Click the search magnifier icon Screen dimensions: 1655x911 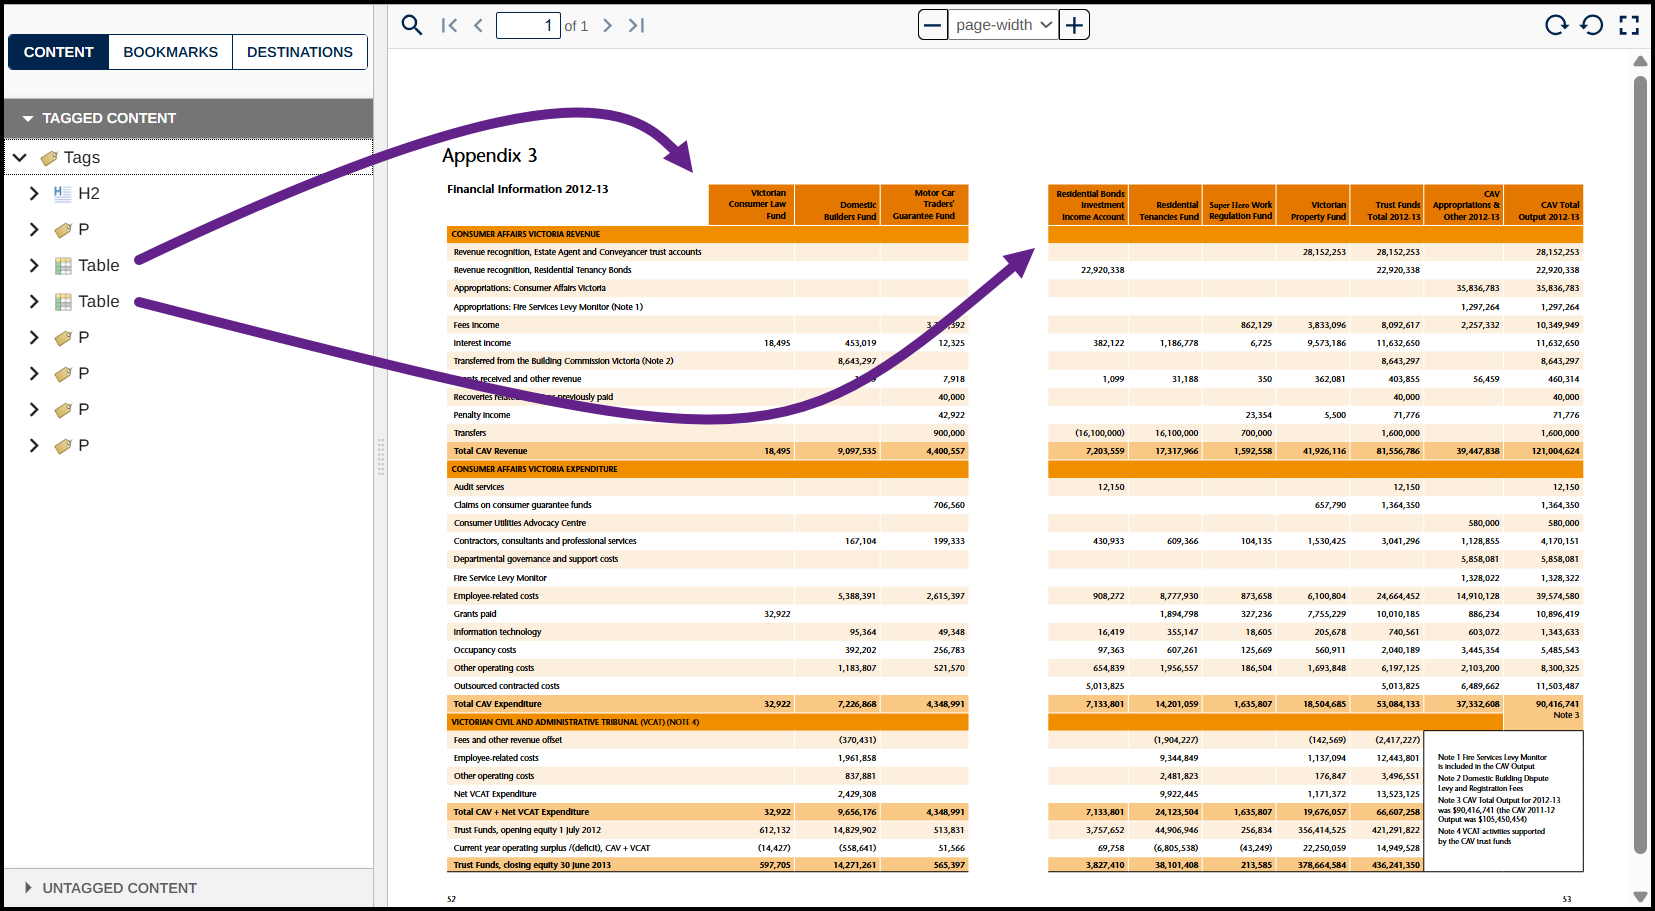[411, 25]
